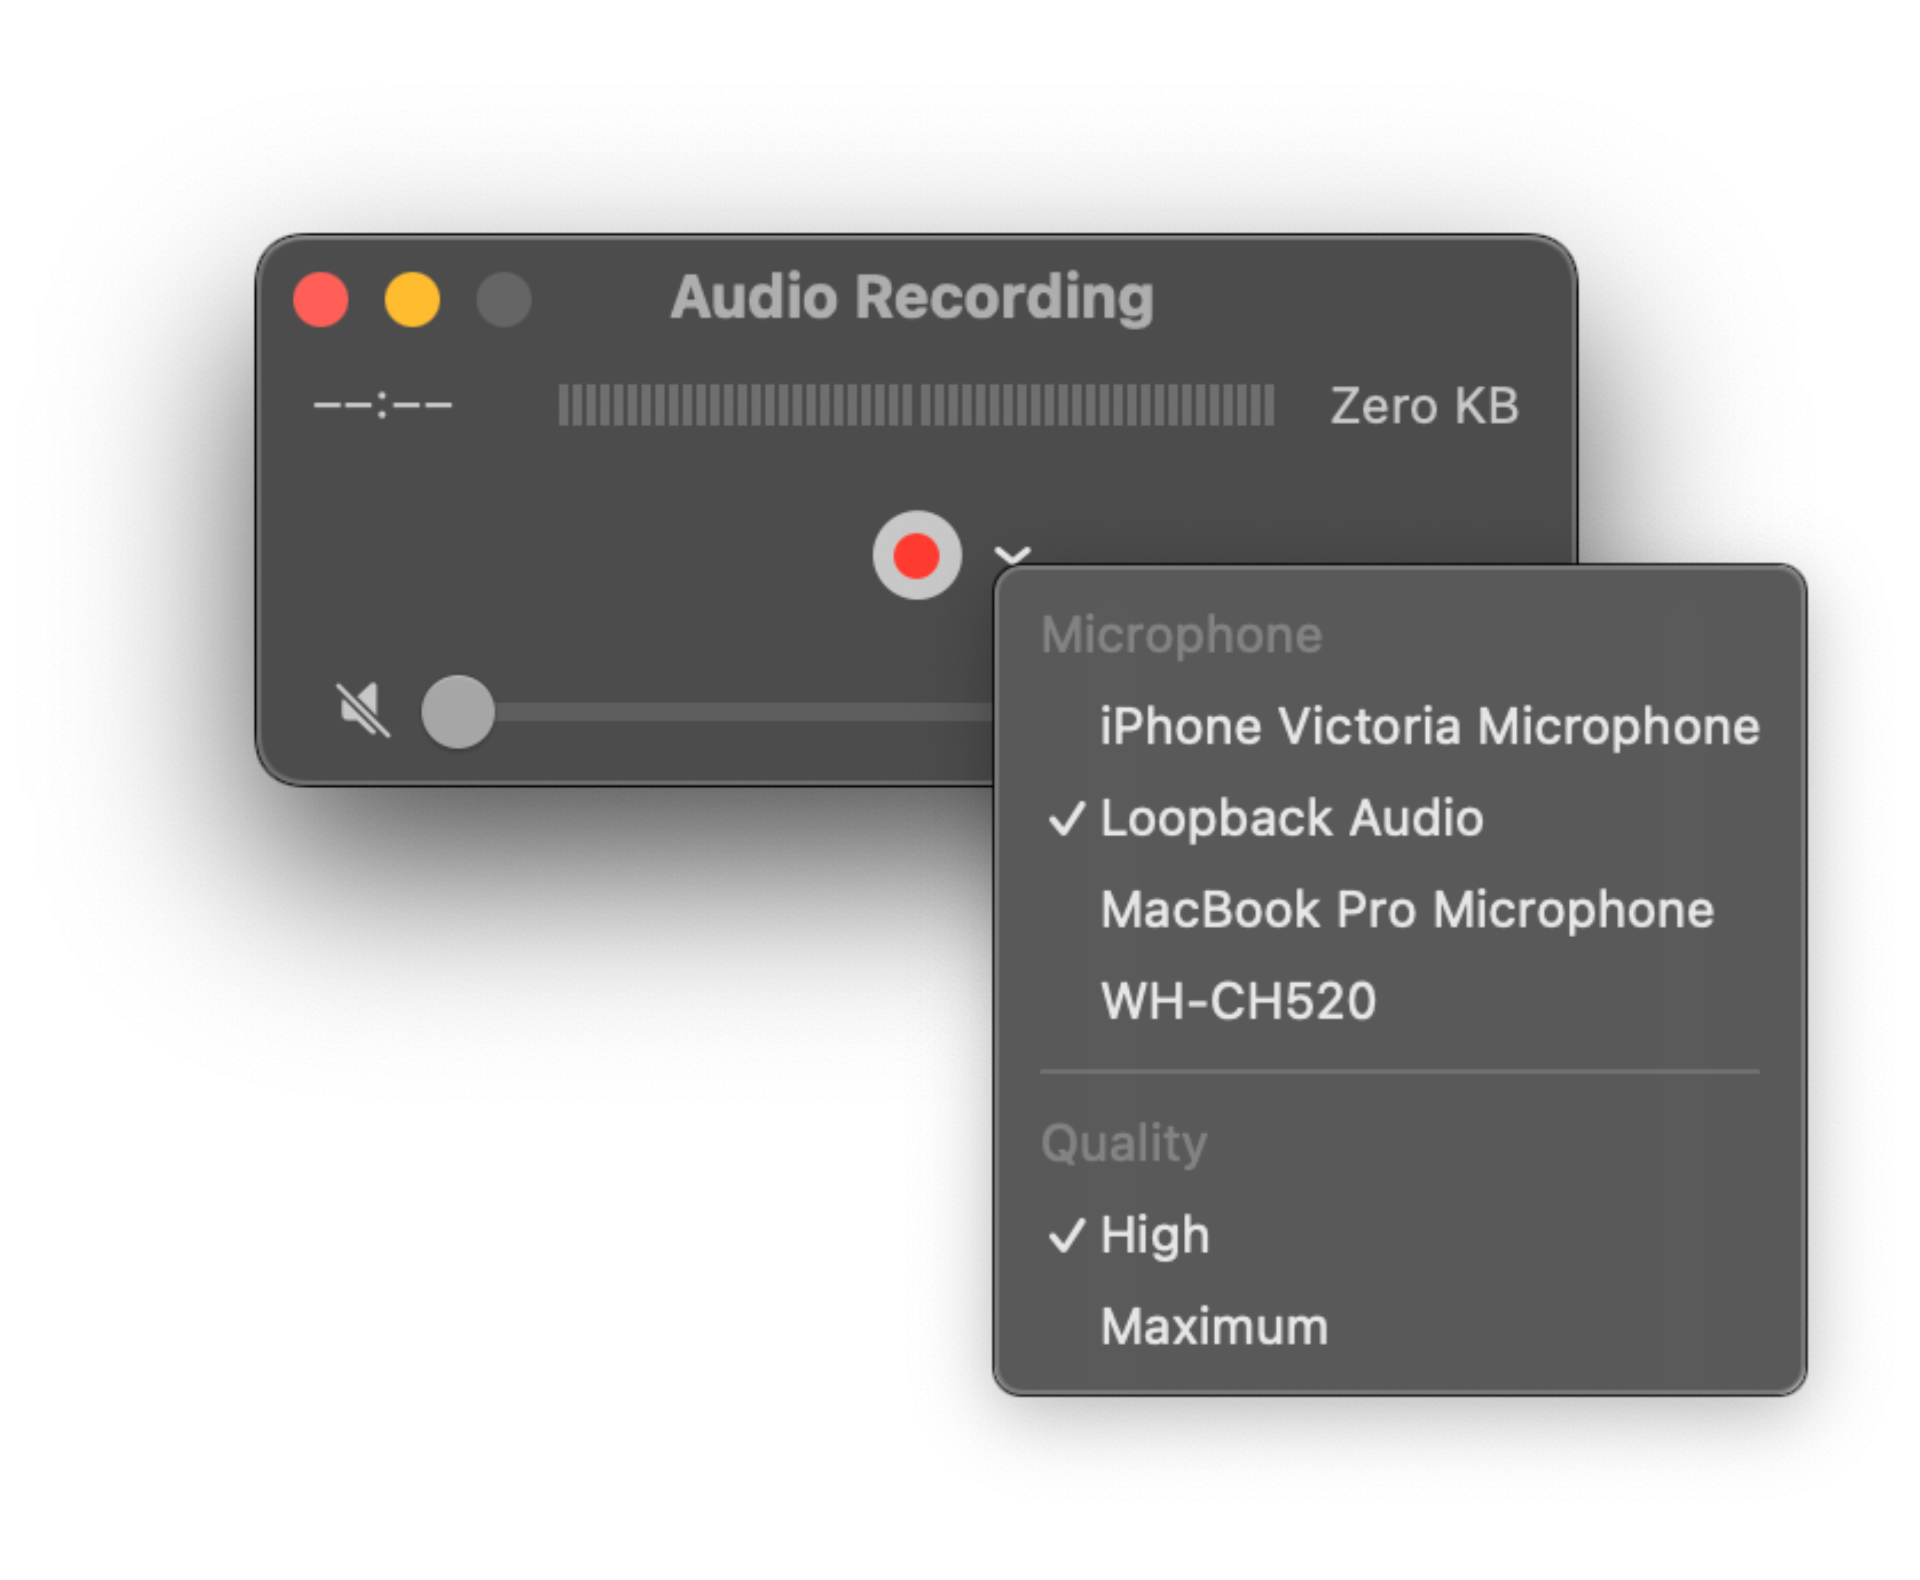Click the Audio Recording window title
1920x1580 pixels.
click(911, 298)
